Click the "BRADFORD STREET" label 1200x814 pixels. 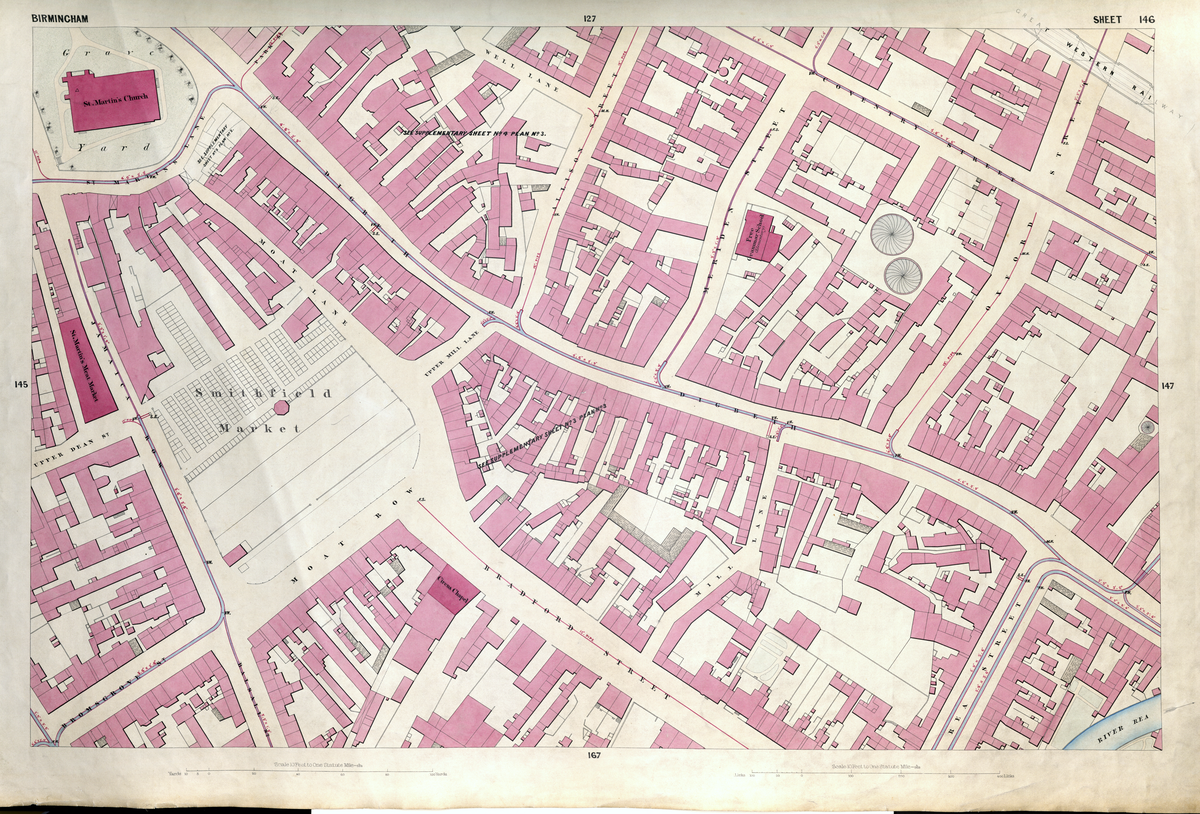point(578,633)
